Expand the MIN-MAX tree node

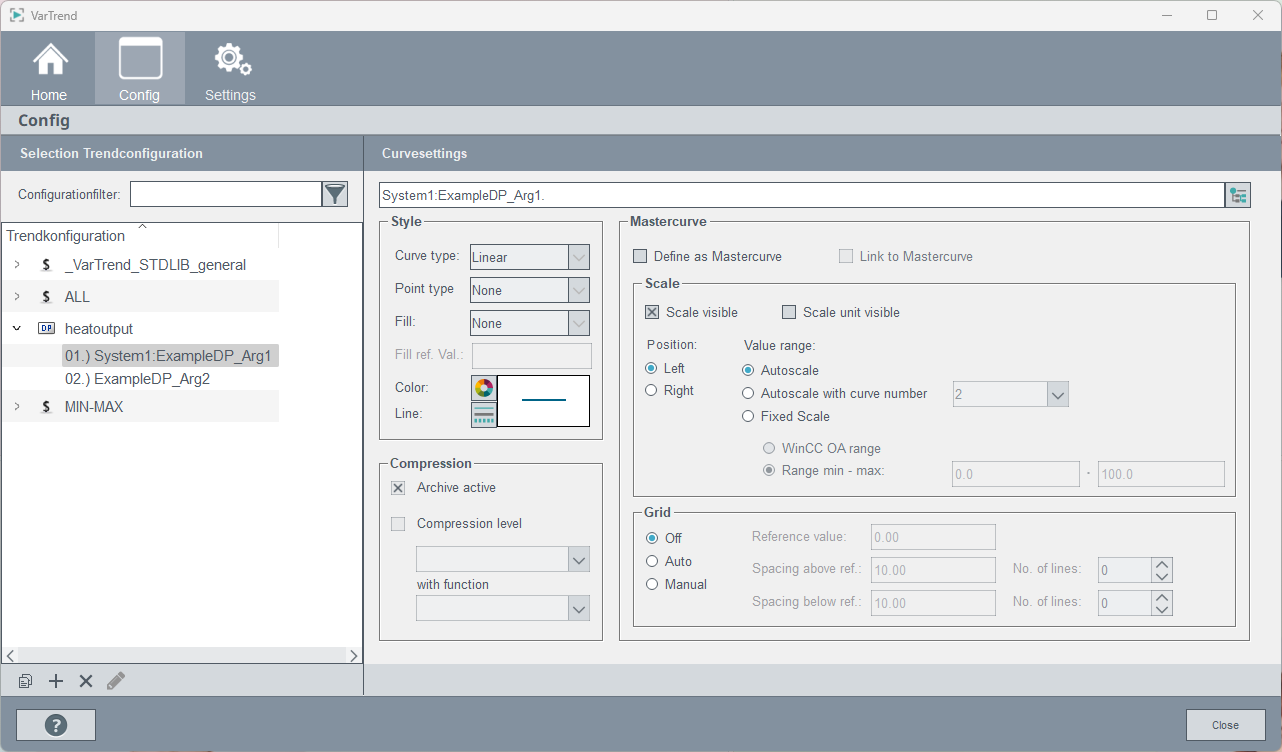click(16, 407)
